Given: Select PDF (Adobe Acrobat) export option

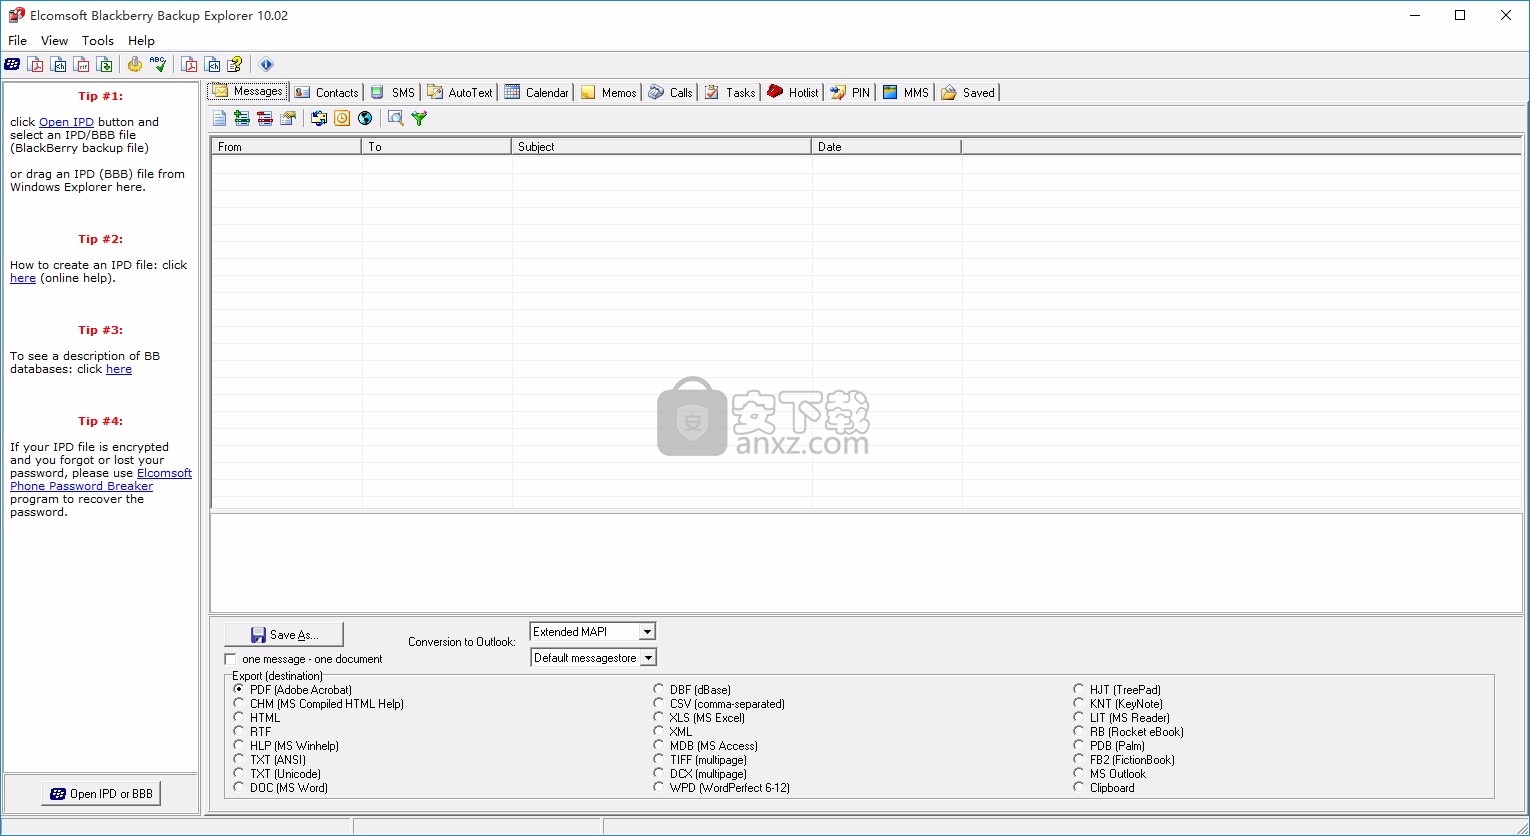Looking at the screenshot, I should point(239,689).
